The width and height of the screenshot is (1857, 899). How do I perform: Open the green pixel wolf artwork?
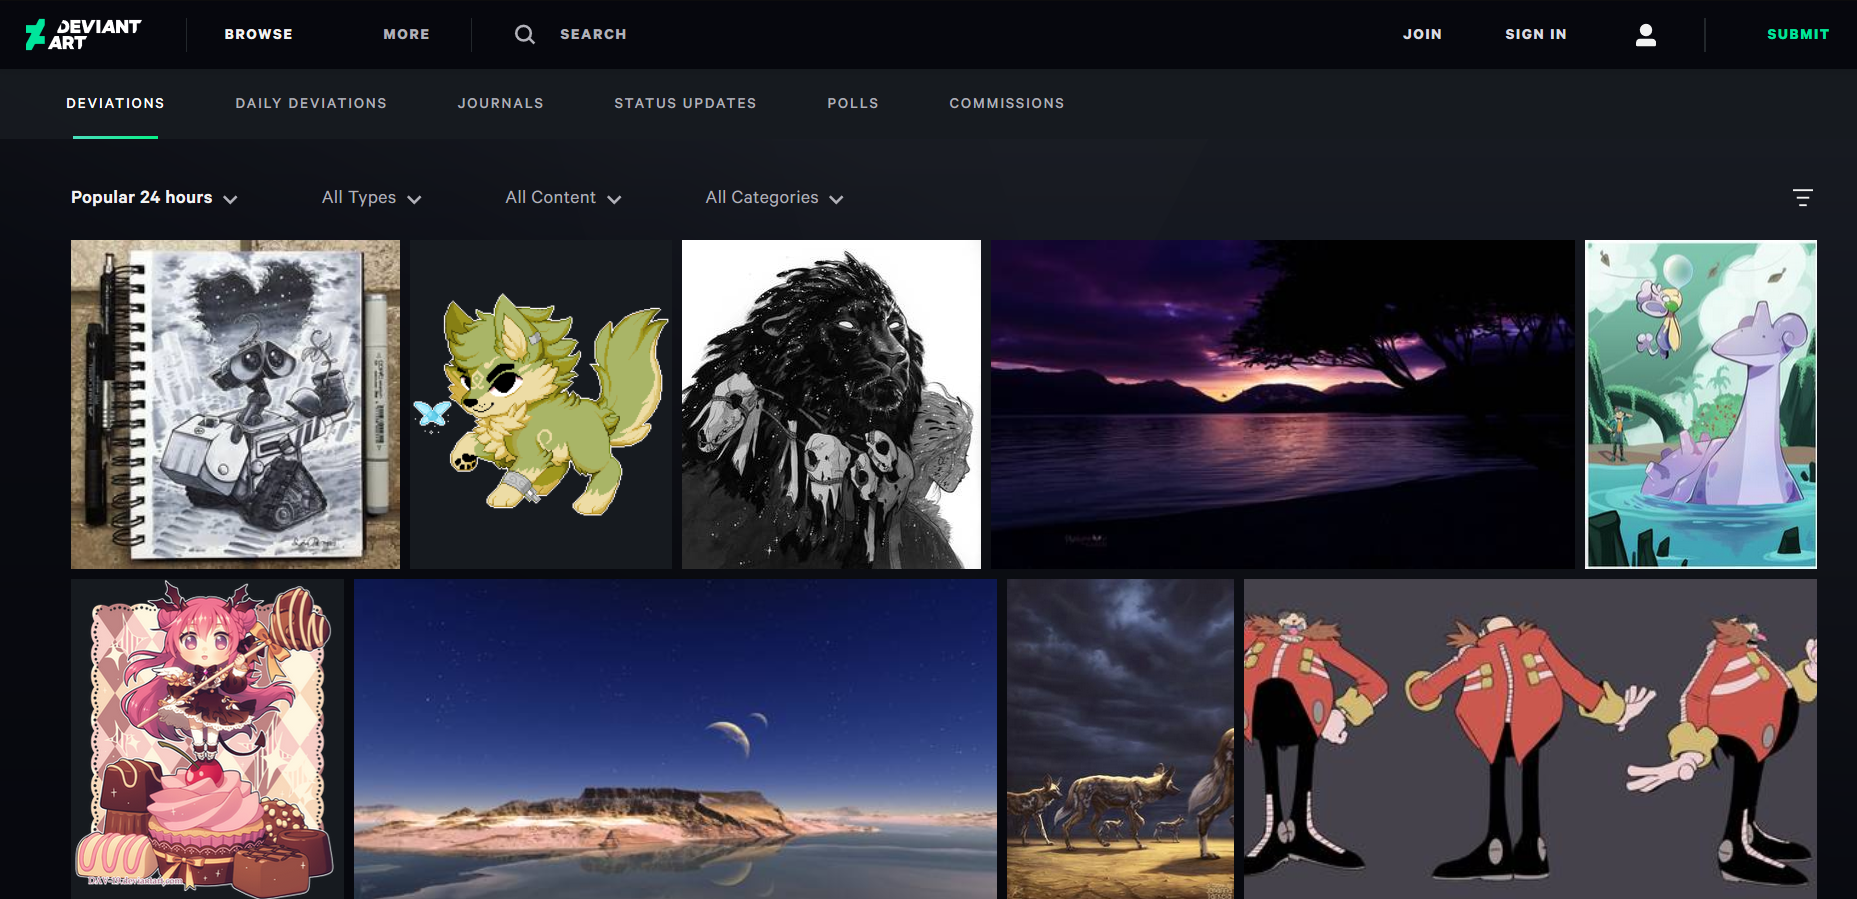[541, 404]
